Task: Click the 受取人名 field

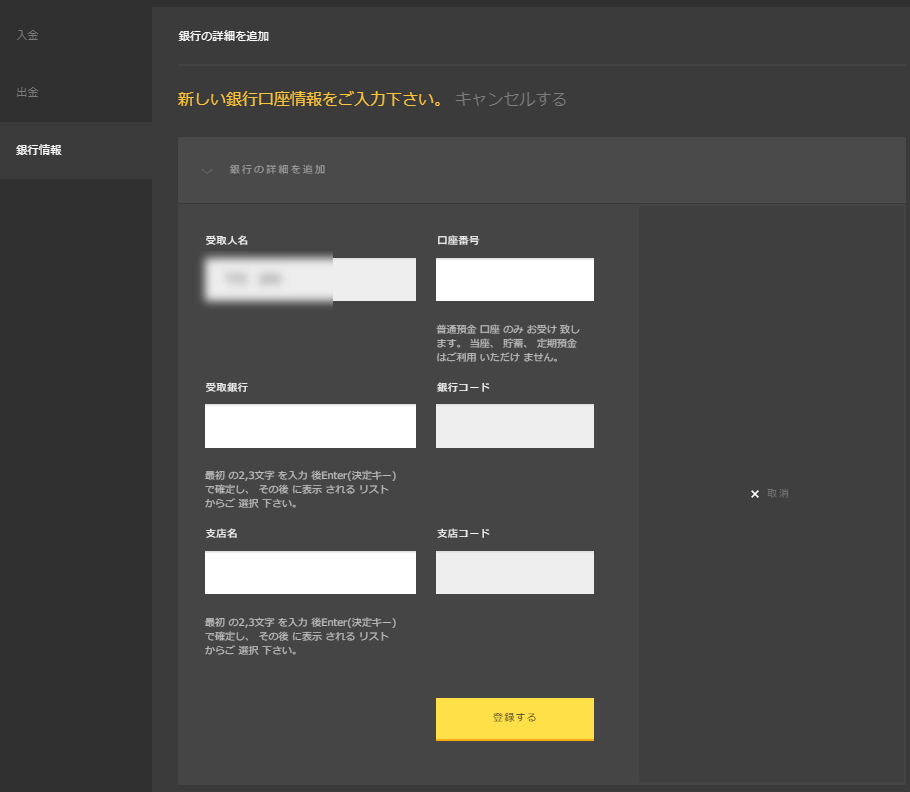Action: 310,279
